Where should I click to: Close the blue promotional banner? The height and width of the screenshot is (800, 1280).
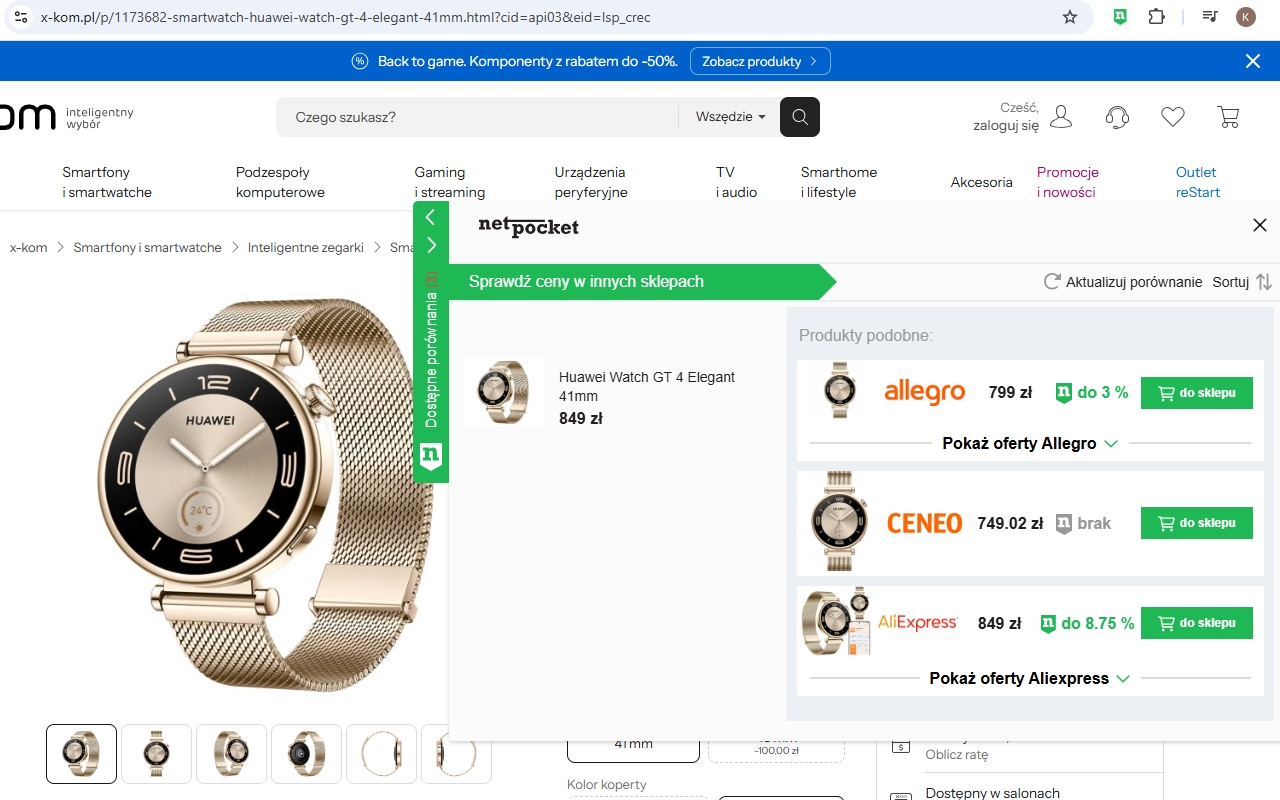point(1253,61)
